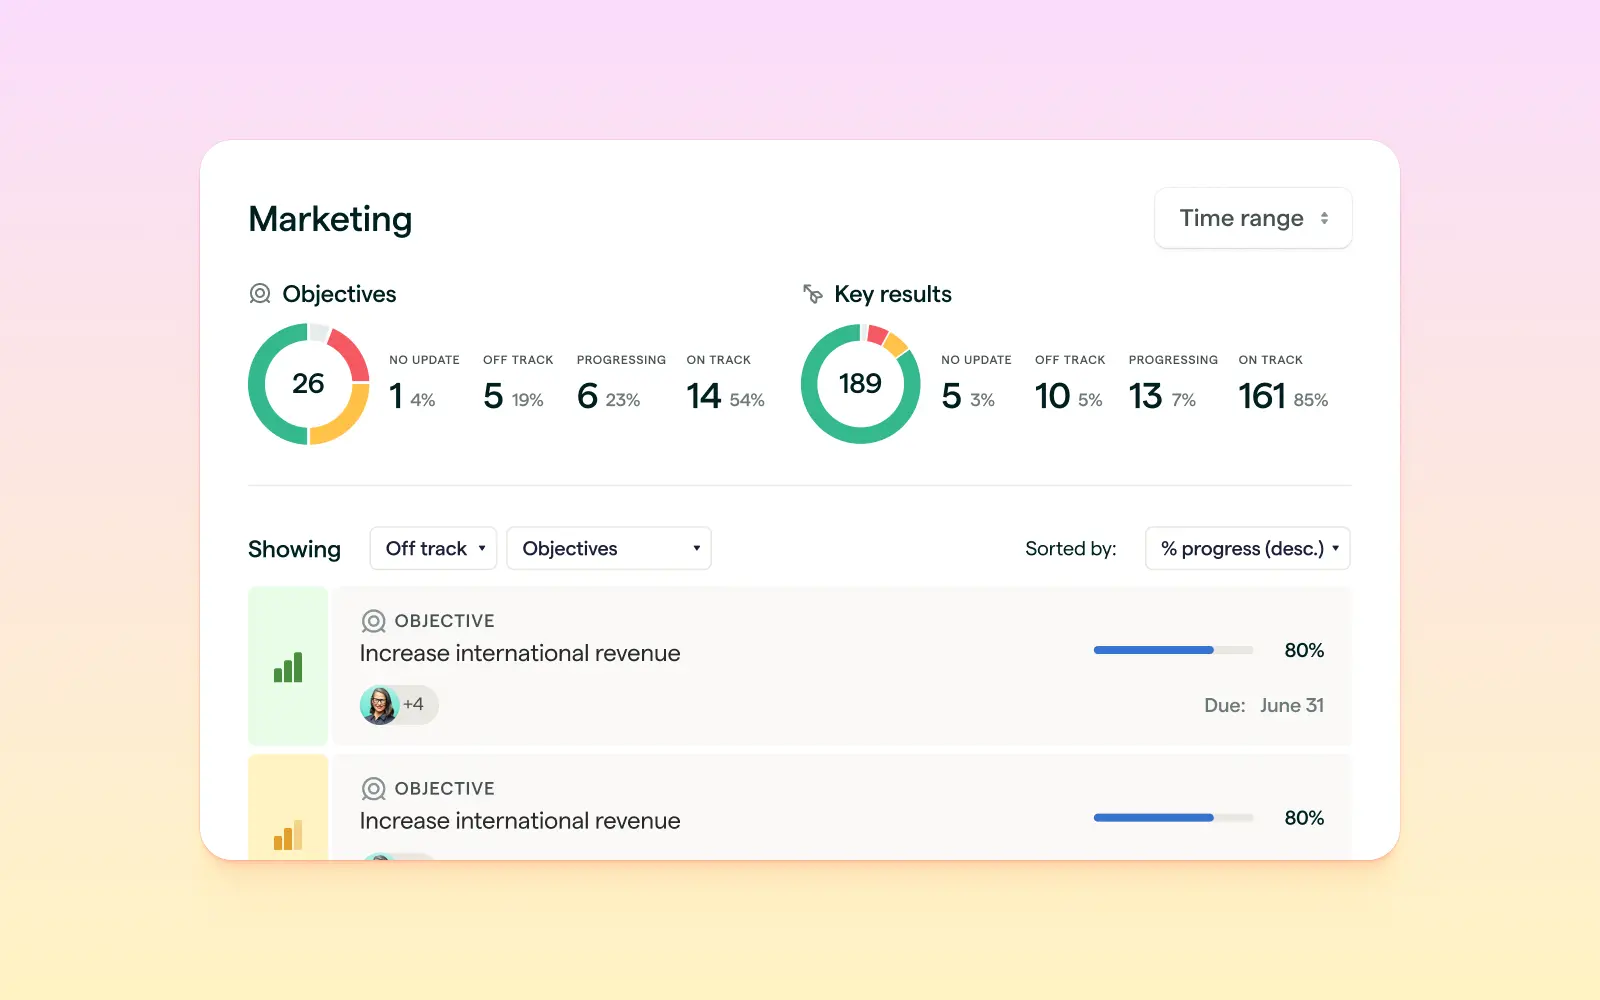
Task: Open the Time range selector
Action: 1253,218
